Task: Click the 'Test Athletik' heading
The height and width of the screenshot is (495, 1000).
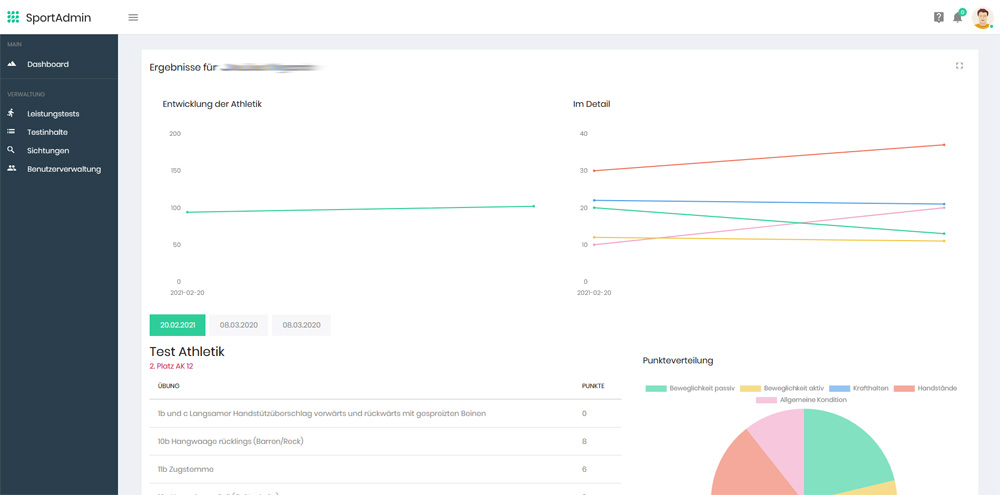Action: [187, 351]
